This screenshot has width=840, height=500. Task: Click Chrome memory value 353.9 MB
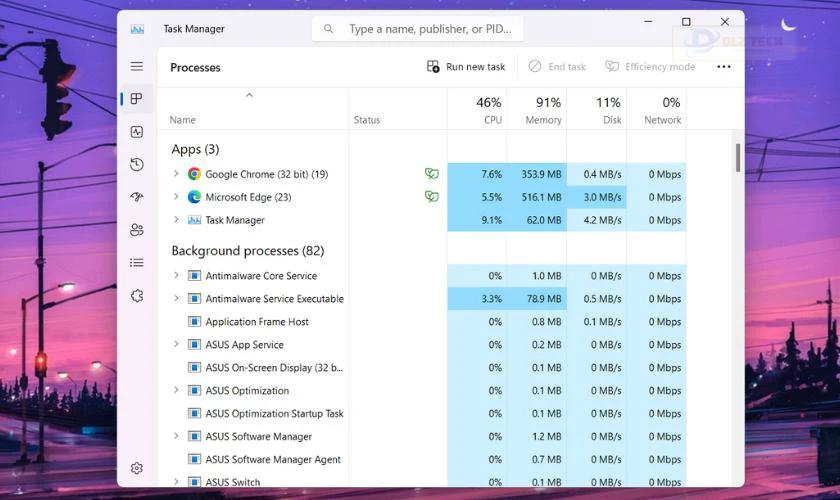coord(541,174)
